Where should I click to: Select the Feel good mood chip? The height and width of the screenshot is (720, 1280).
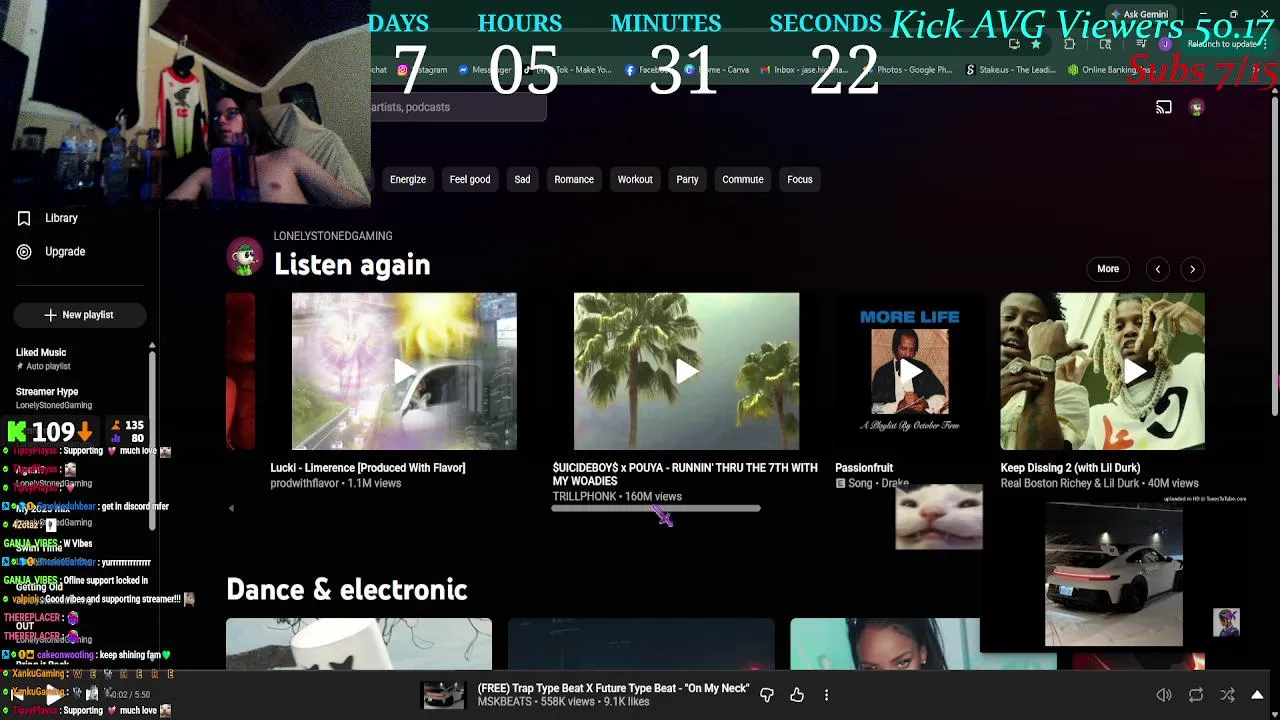470,180
